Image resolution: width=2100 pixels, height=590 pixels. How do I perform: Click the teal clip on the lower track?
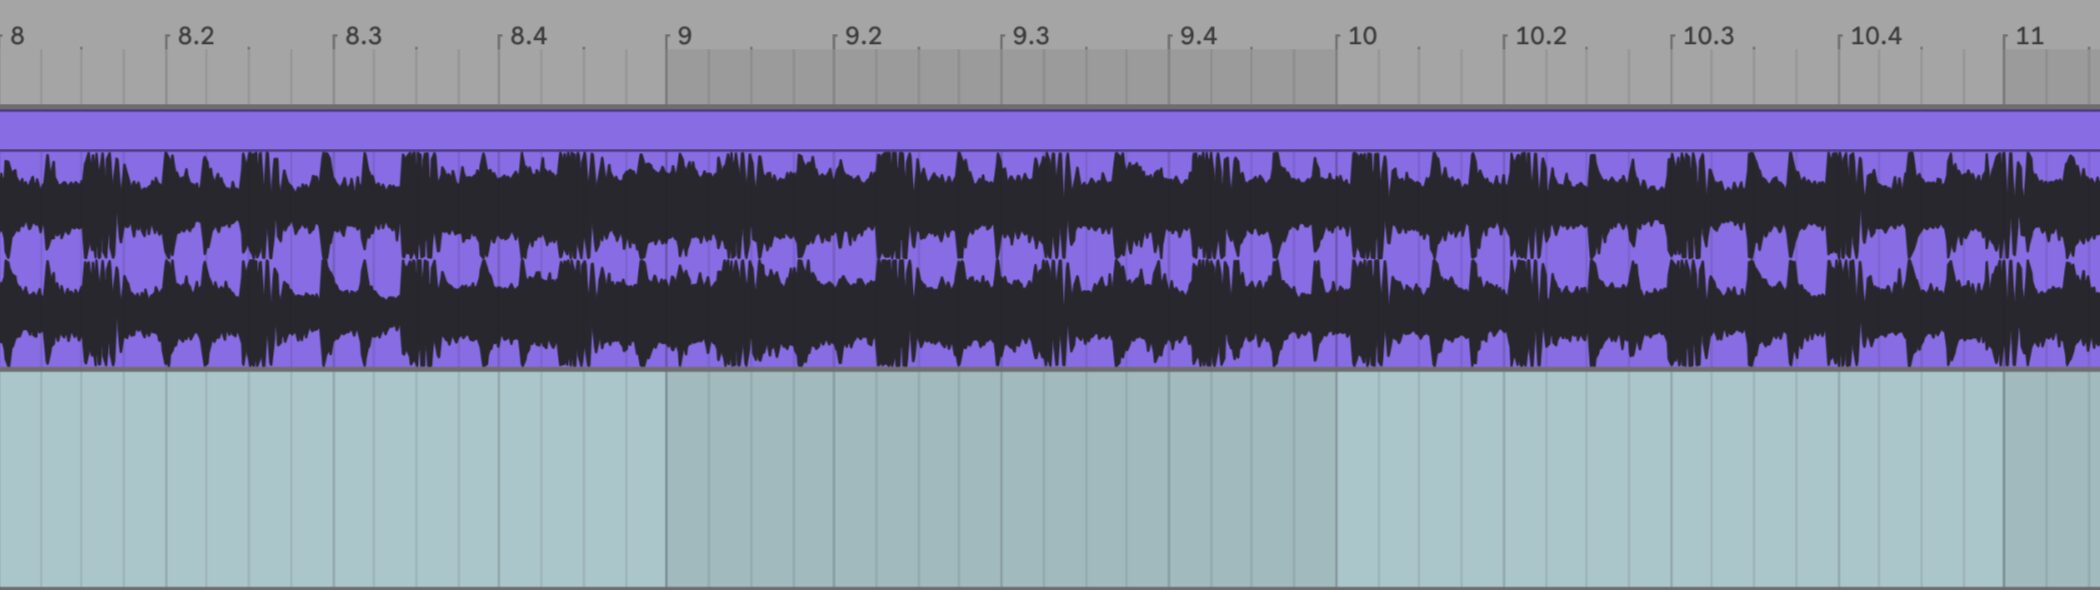pos(1050,479)
